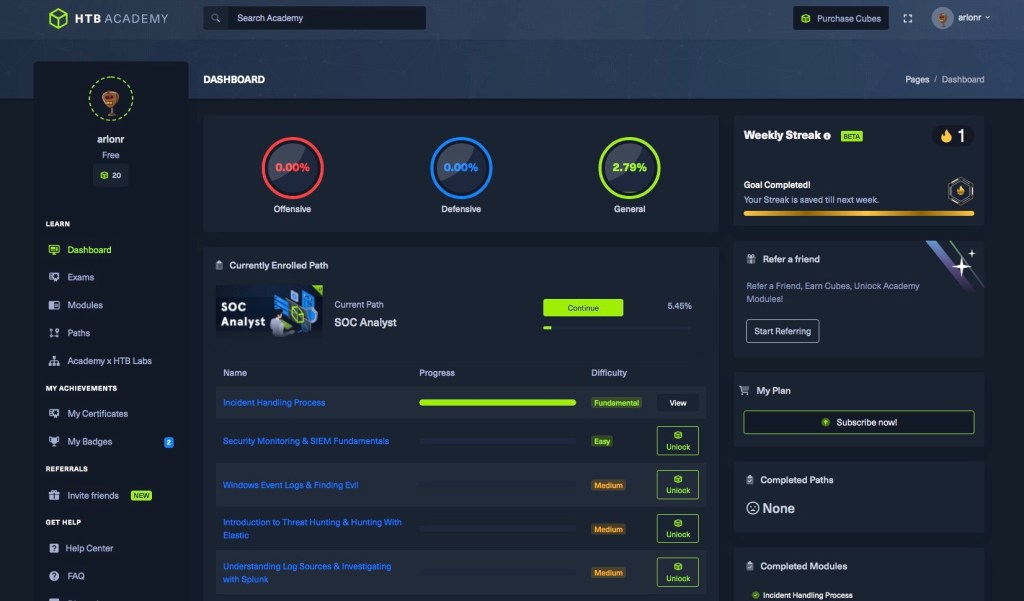Click the Search Academy input field
Image resolution: width=1024 pixels, height=601 pixels.
pyautogui.click(x=325, y=18)
